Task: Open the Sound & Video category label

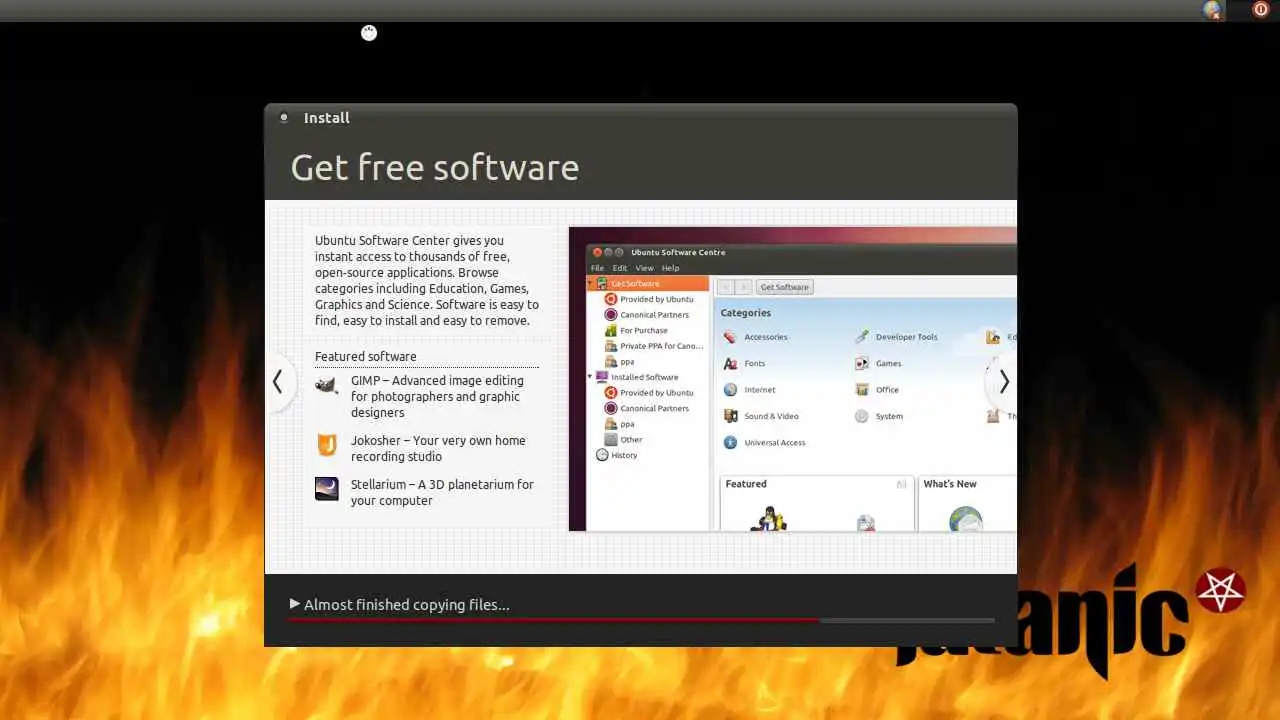Action: [771, 416]
